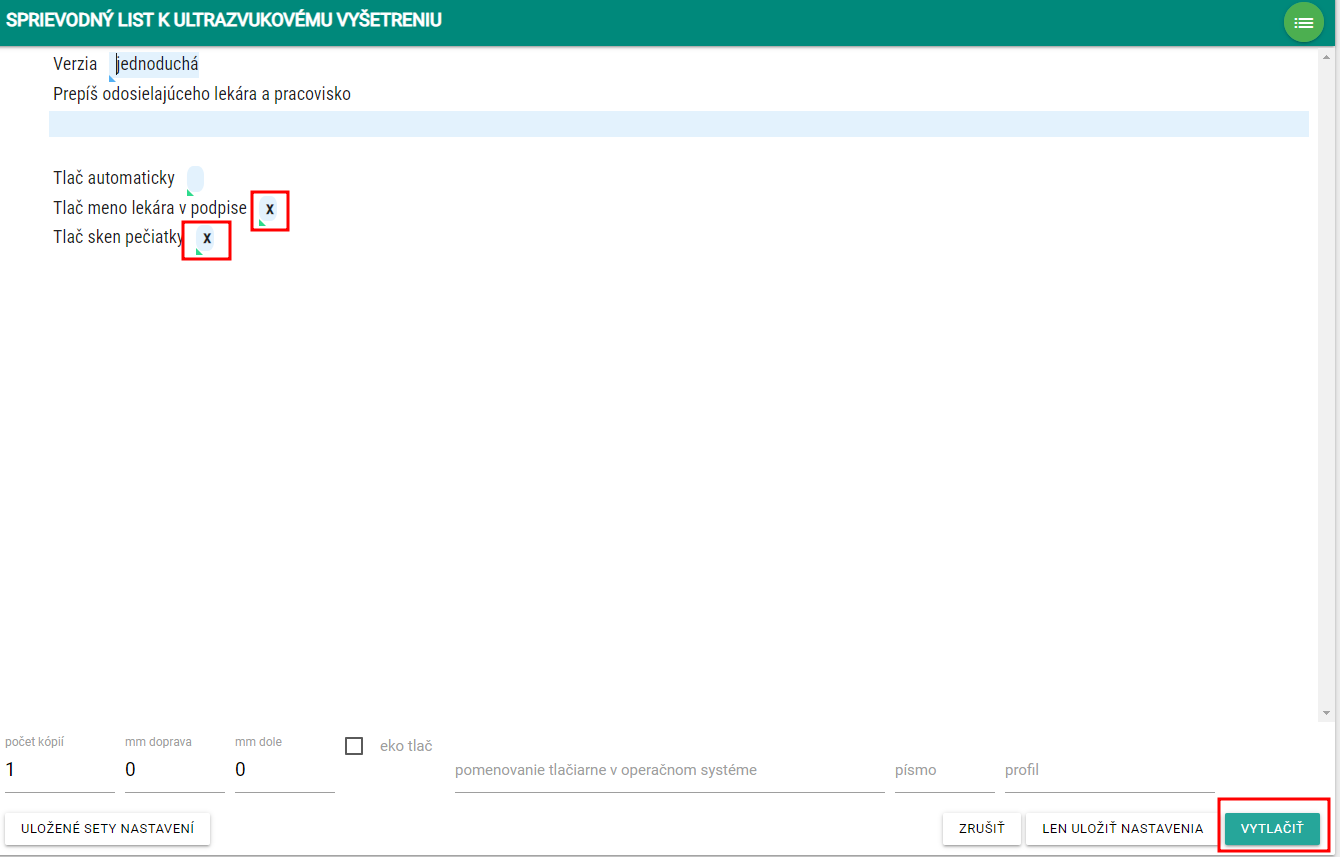Click the počet kópií field
Screen dimensions: 1340x857
tap(60, 770)
